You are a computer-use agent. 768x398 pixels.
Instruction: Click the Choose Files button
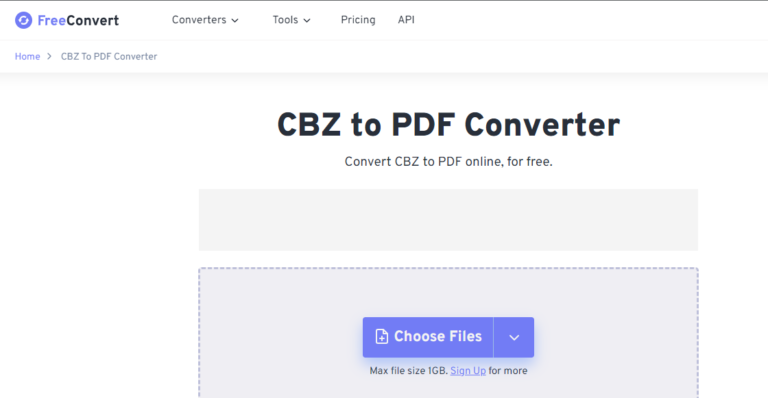(x=428, y=337)
